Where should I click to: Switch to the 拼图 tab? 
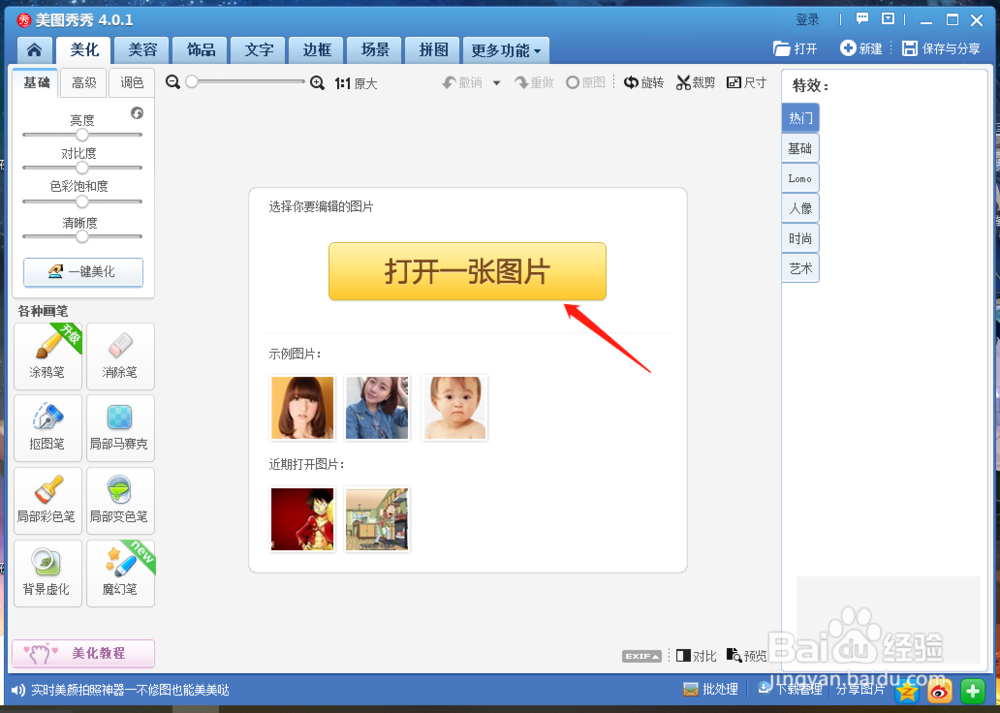pyautogui.click(x=433, y=50)
